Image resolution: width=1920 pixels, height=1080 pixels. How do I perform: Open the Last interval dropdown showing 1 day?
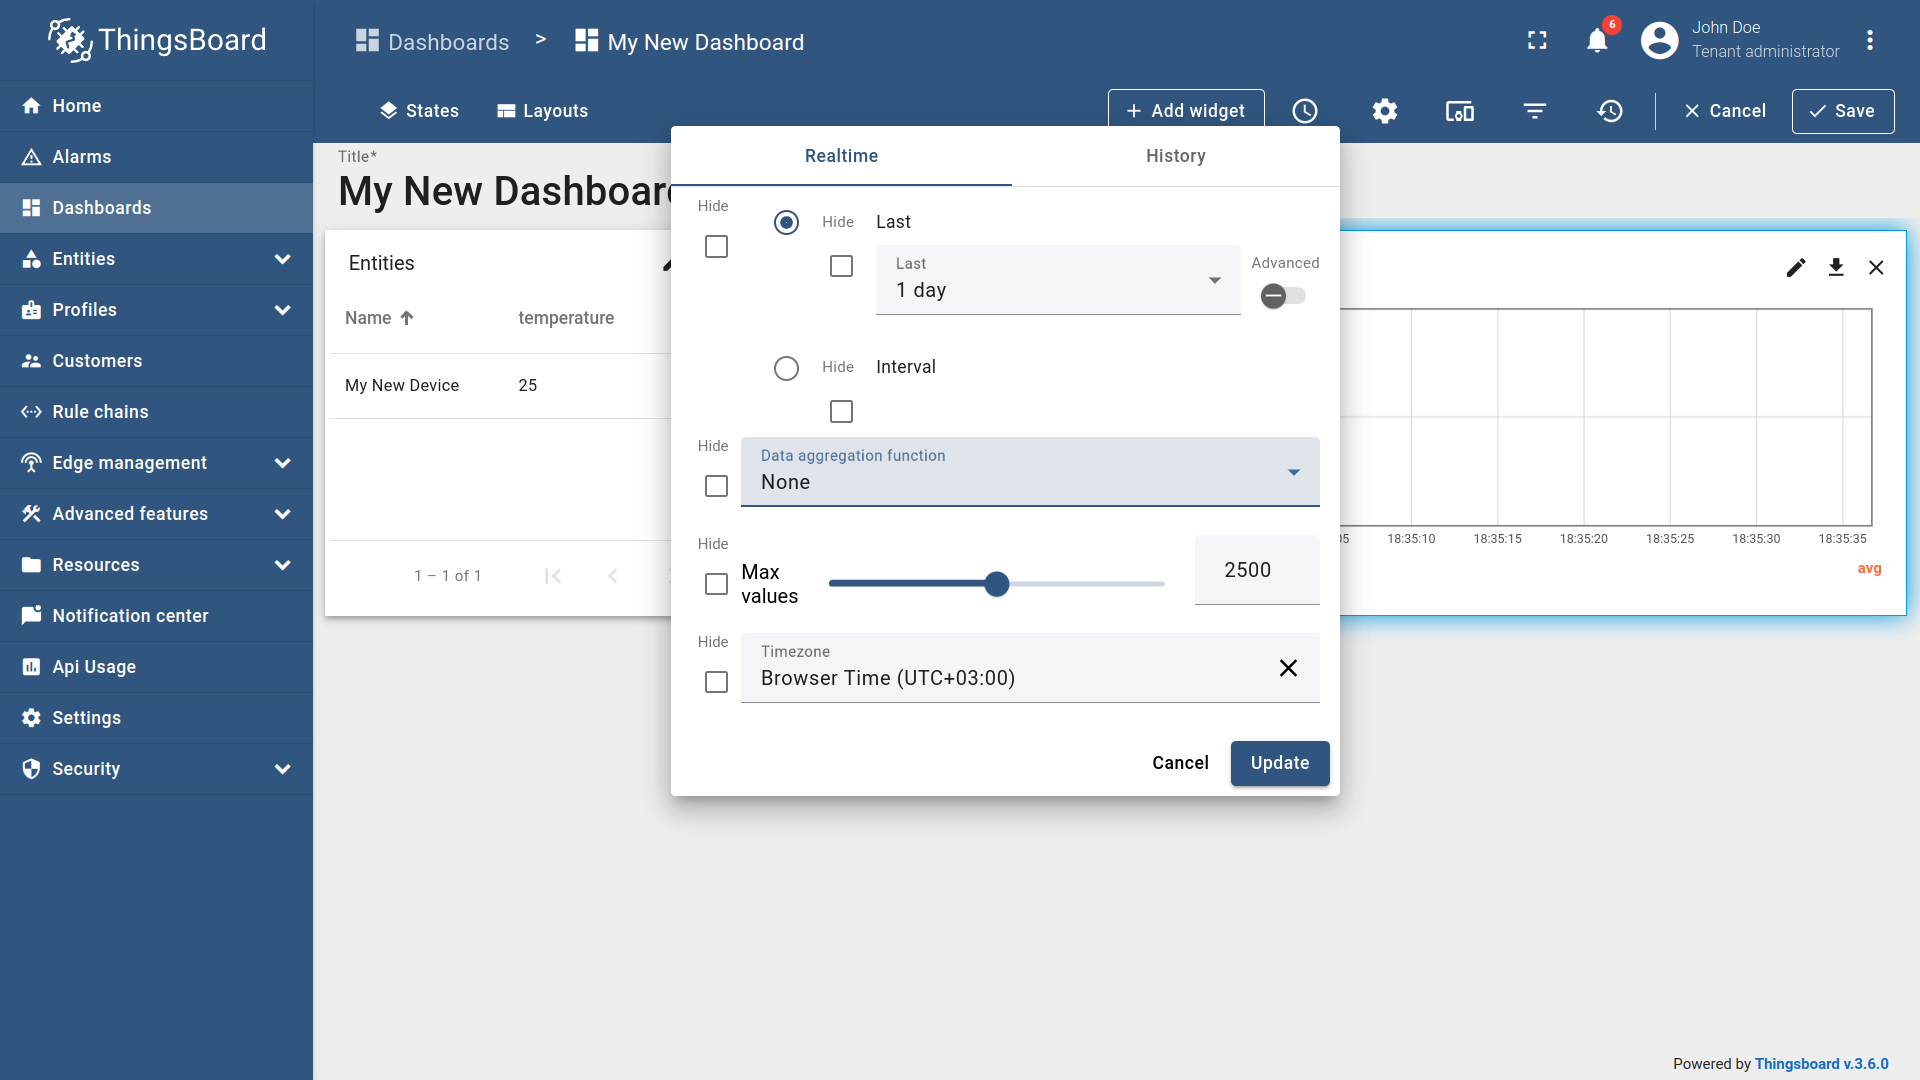point(1057,280)
